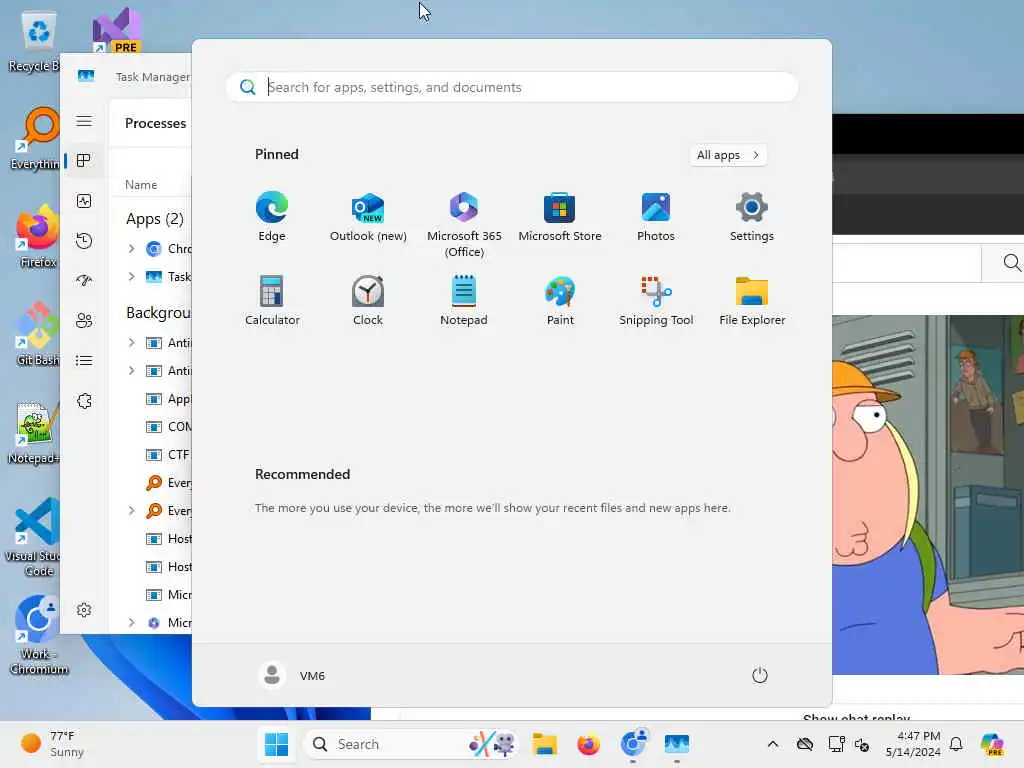The image size is (1024, 768).
Task: Open Edge from pinned apps
Action: point(272,217)
